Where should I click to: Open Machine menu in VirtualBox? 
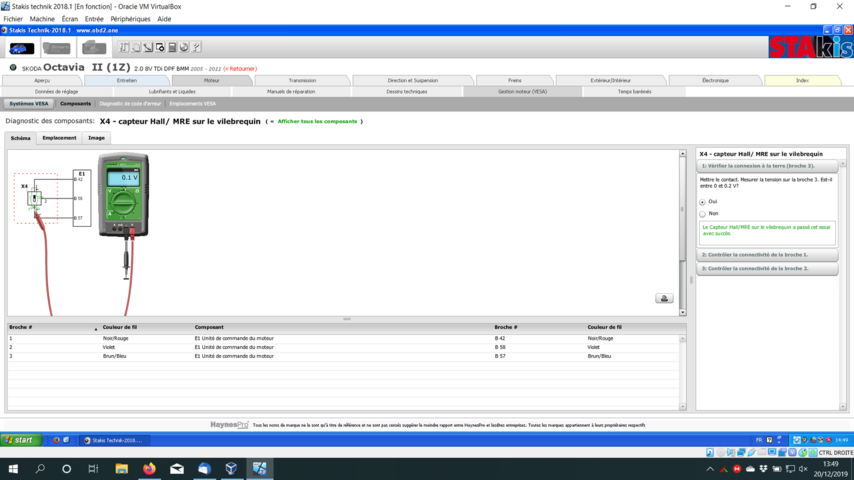point(42,19)
